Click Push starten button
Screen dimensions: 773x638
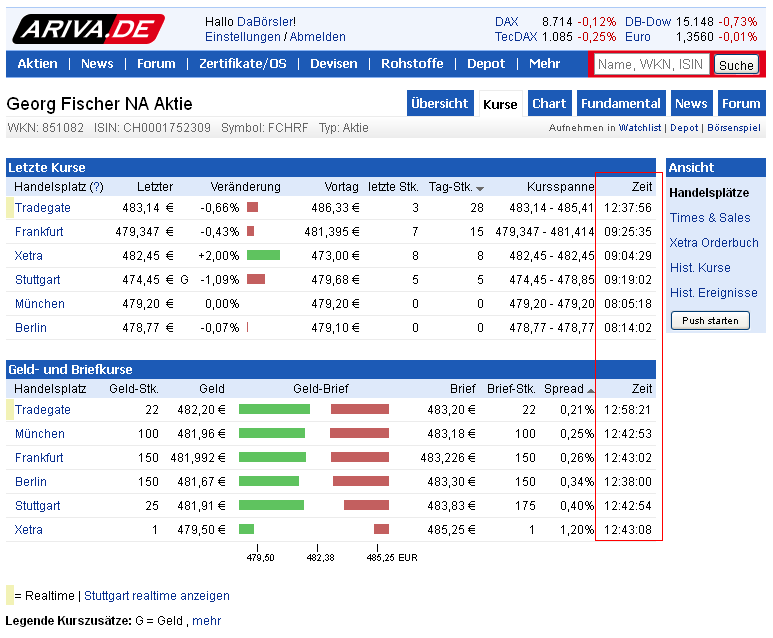[x=710, y=320]
